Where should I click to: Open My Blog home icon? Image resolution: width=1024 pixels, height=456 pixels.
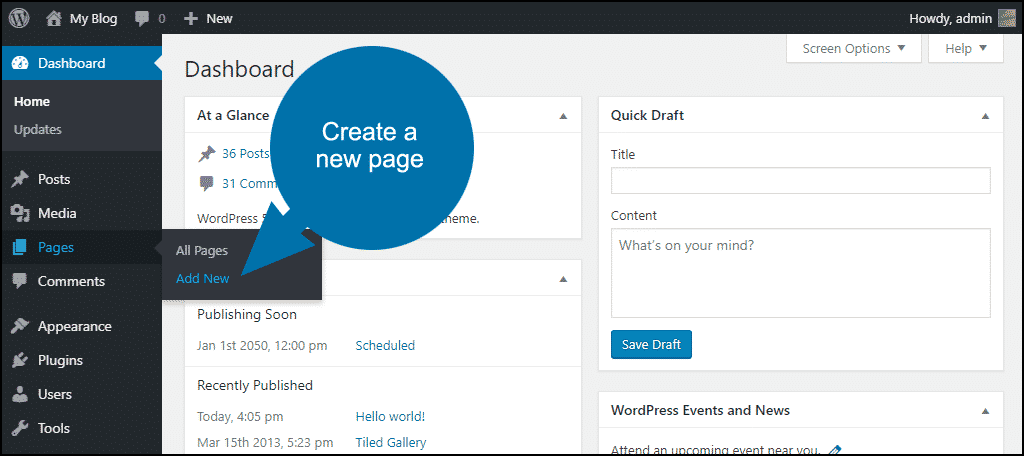(54, 18)
